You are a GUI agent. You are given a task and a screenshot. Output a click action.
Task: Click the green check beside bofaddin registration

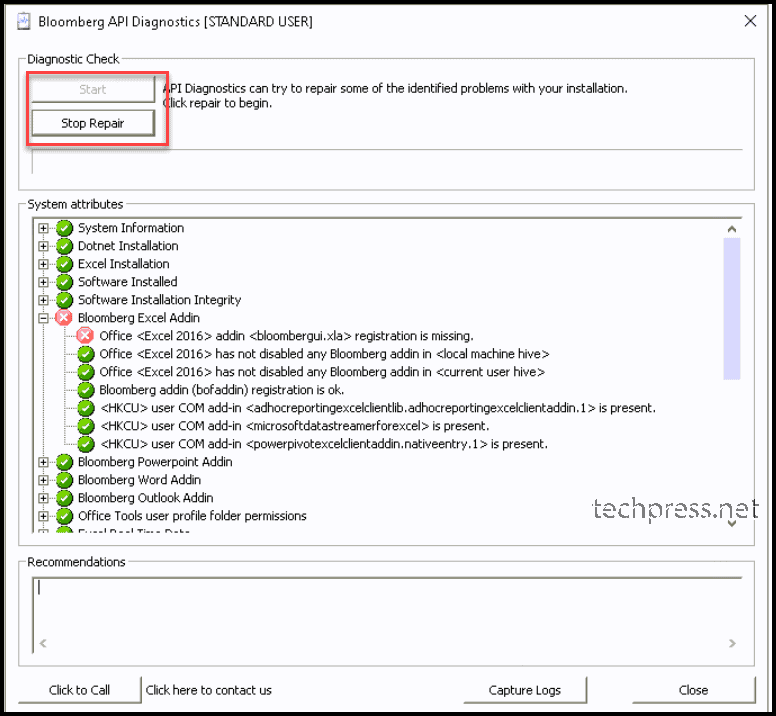coord(86,390)
